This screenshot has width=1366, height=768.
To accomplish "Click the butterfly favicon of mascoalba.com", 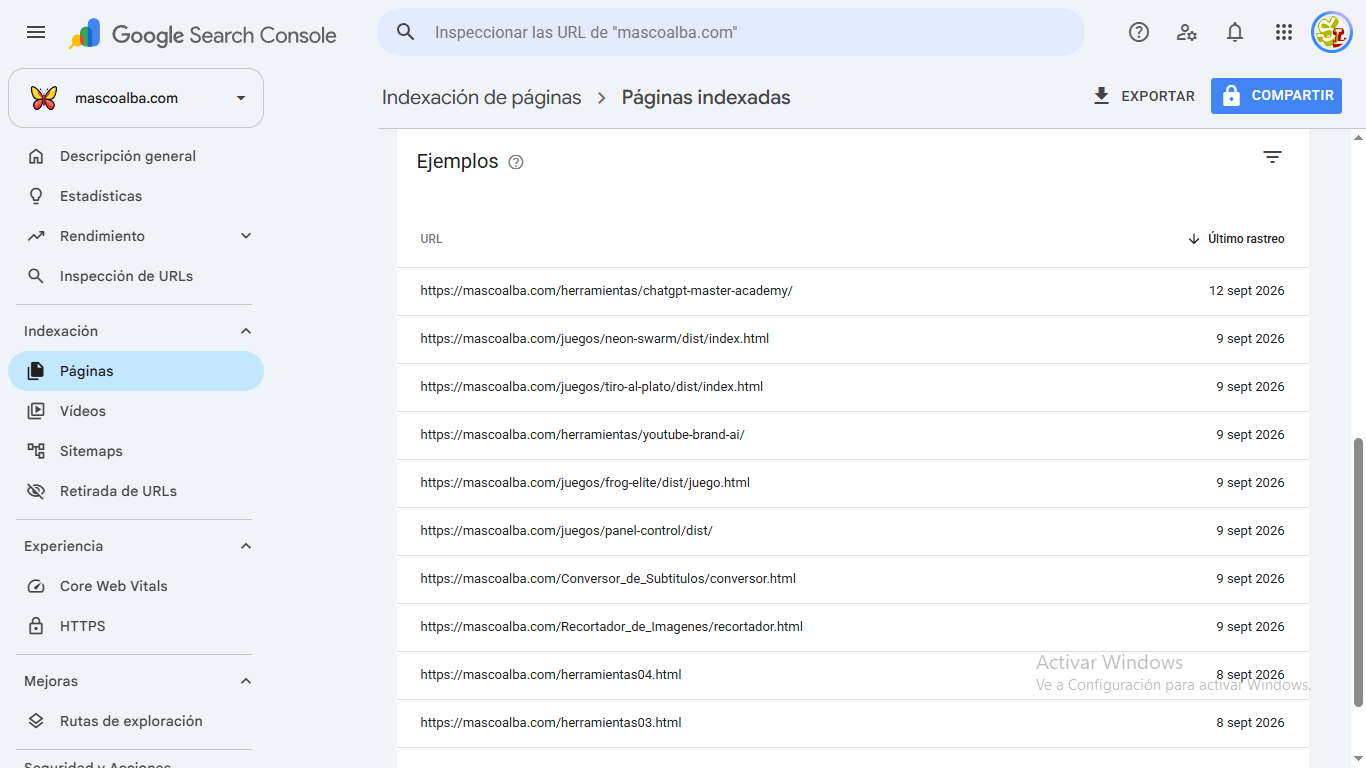I will coord(44,98).
